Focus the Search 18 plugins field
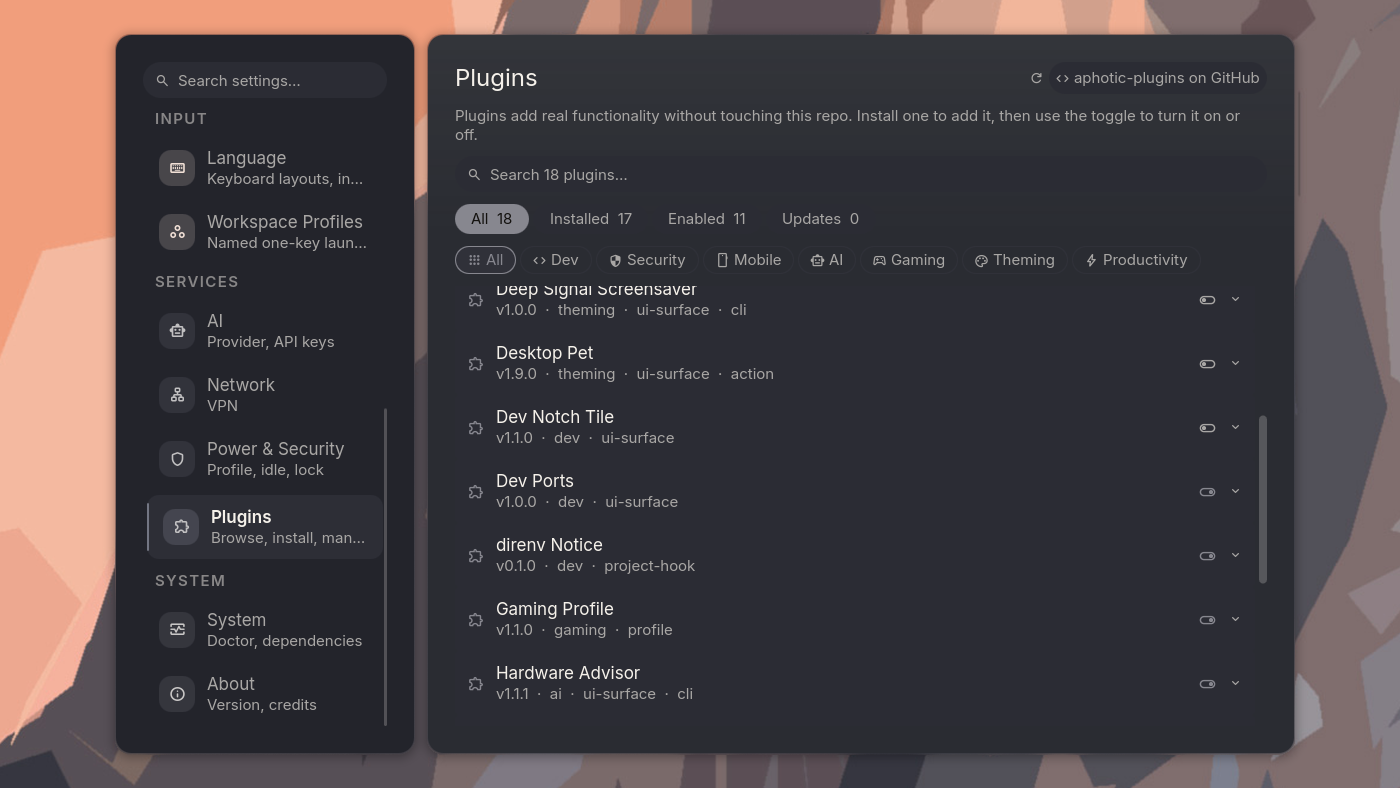This screenshot has width=1400, height=788. pyautogui.click(x=860, y=175)
